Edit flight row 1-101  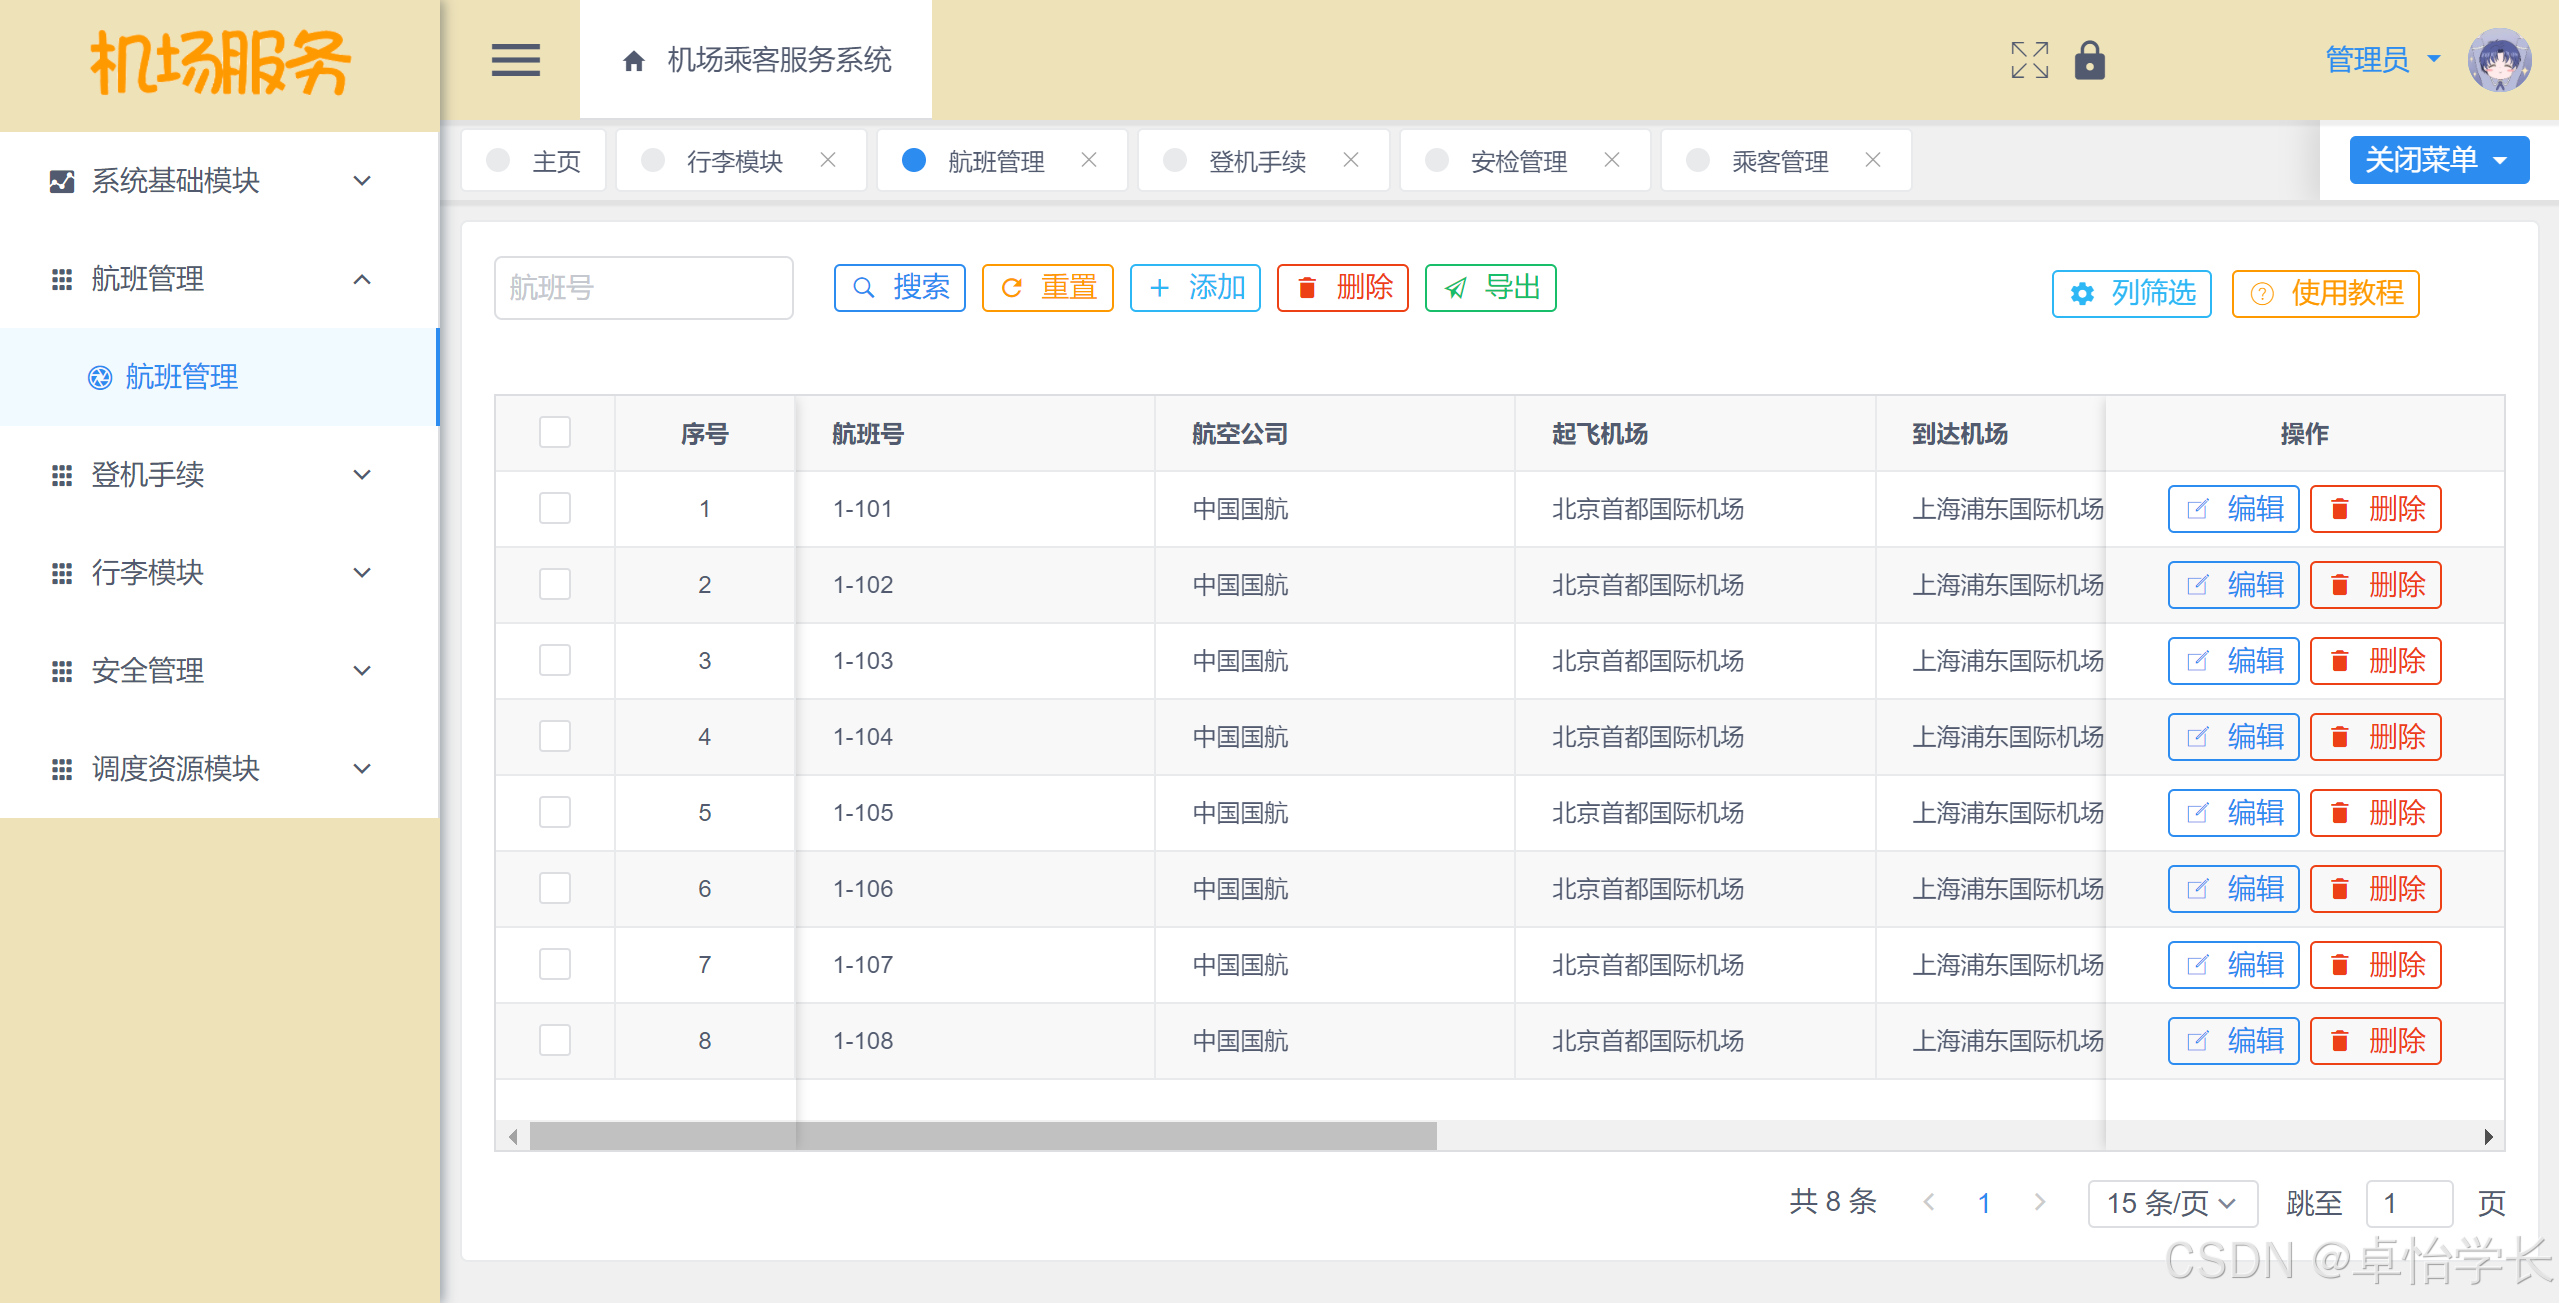coord(2234,509)
